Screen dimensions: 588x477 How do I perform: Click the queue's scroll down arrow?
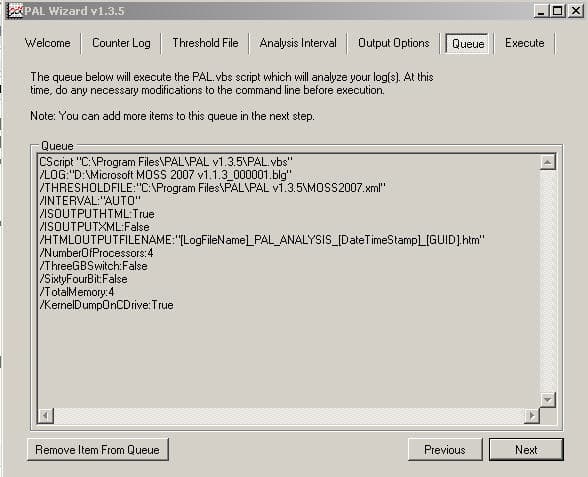pos(548,400)
